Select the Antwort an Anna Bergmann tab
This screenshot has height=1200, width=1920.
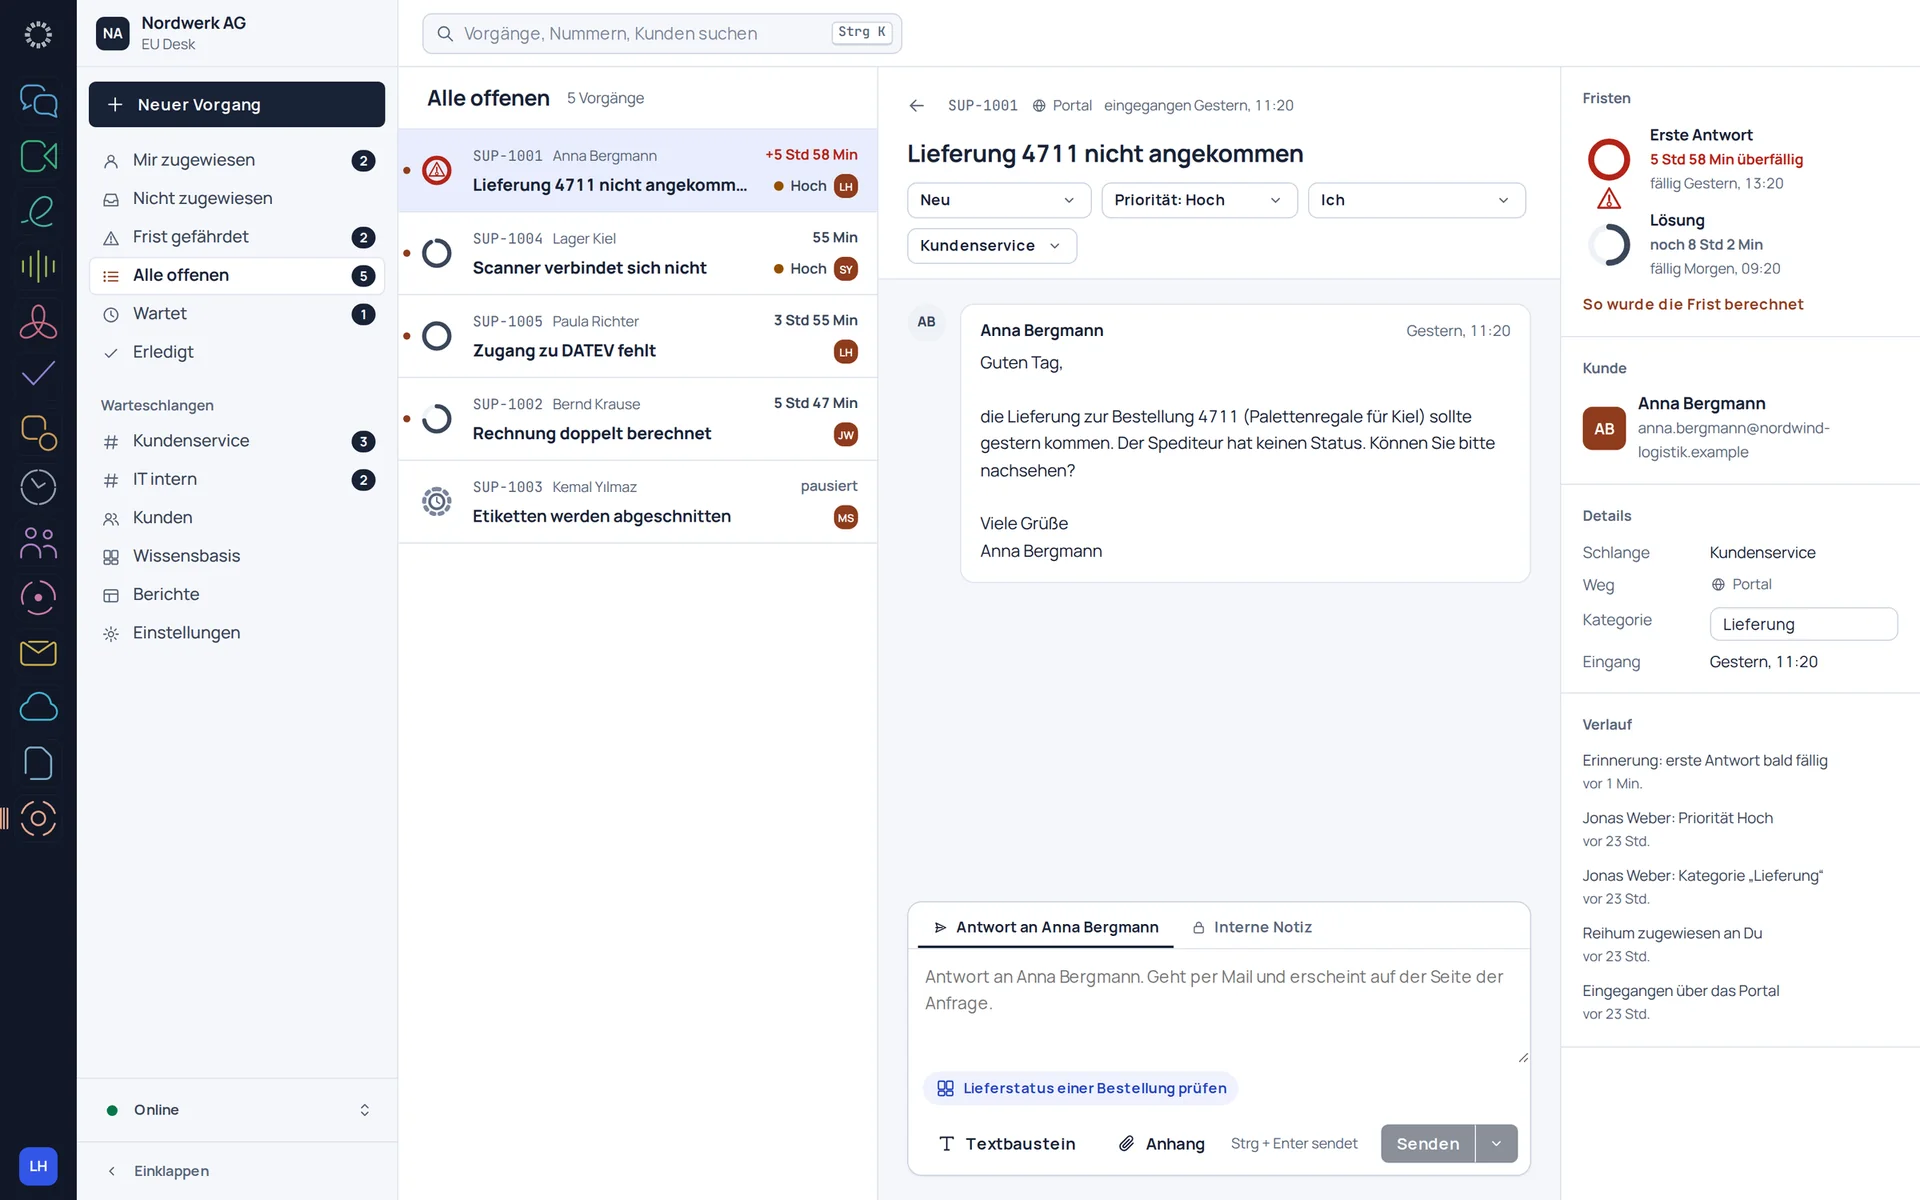click(x=1046, y=927)
